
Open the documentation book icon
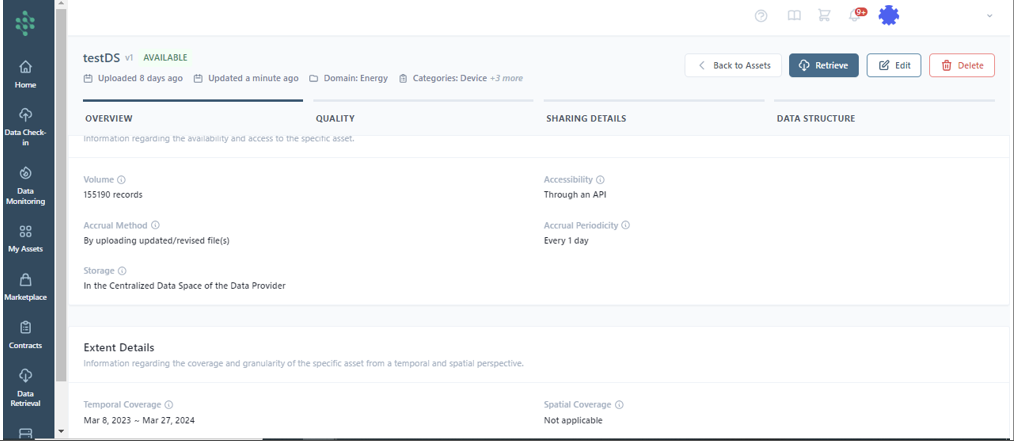coord(793,15)
